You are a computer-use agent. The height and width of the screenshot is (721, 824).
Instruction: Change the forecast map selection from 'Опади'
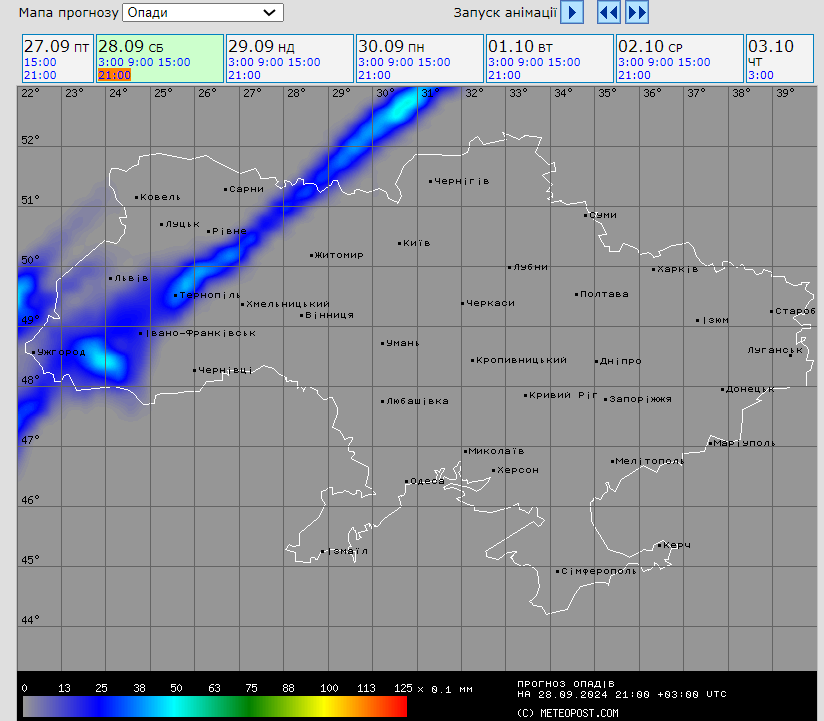click(x=200, y=13)
